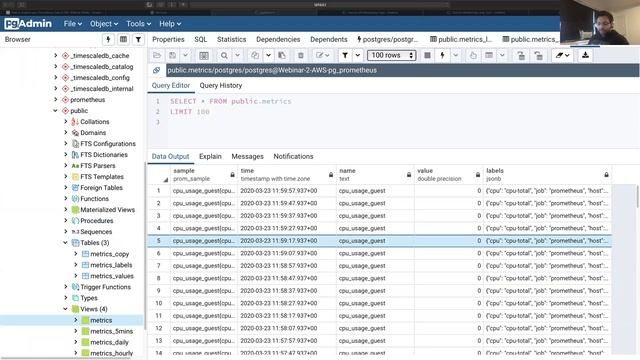Switch to the Dependencies tab
Screen dimensions: 640x360
(278, 39)
